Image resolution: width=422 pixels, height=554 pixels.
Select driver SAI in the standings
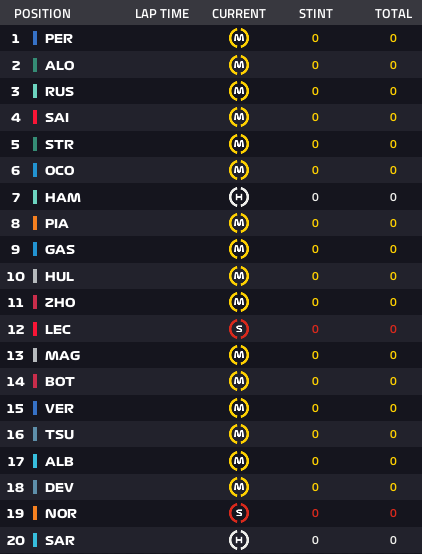57,117
